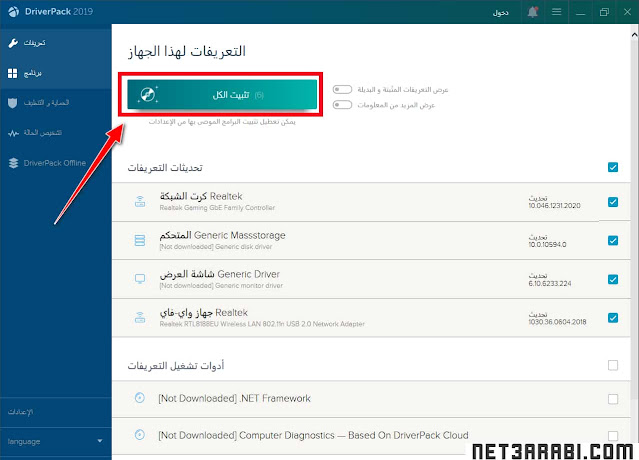This screenshot has width=639, height=460.
Task: Click the scrollbar up arrow
Action: click(x=635, y=35)
